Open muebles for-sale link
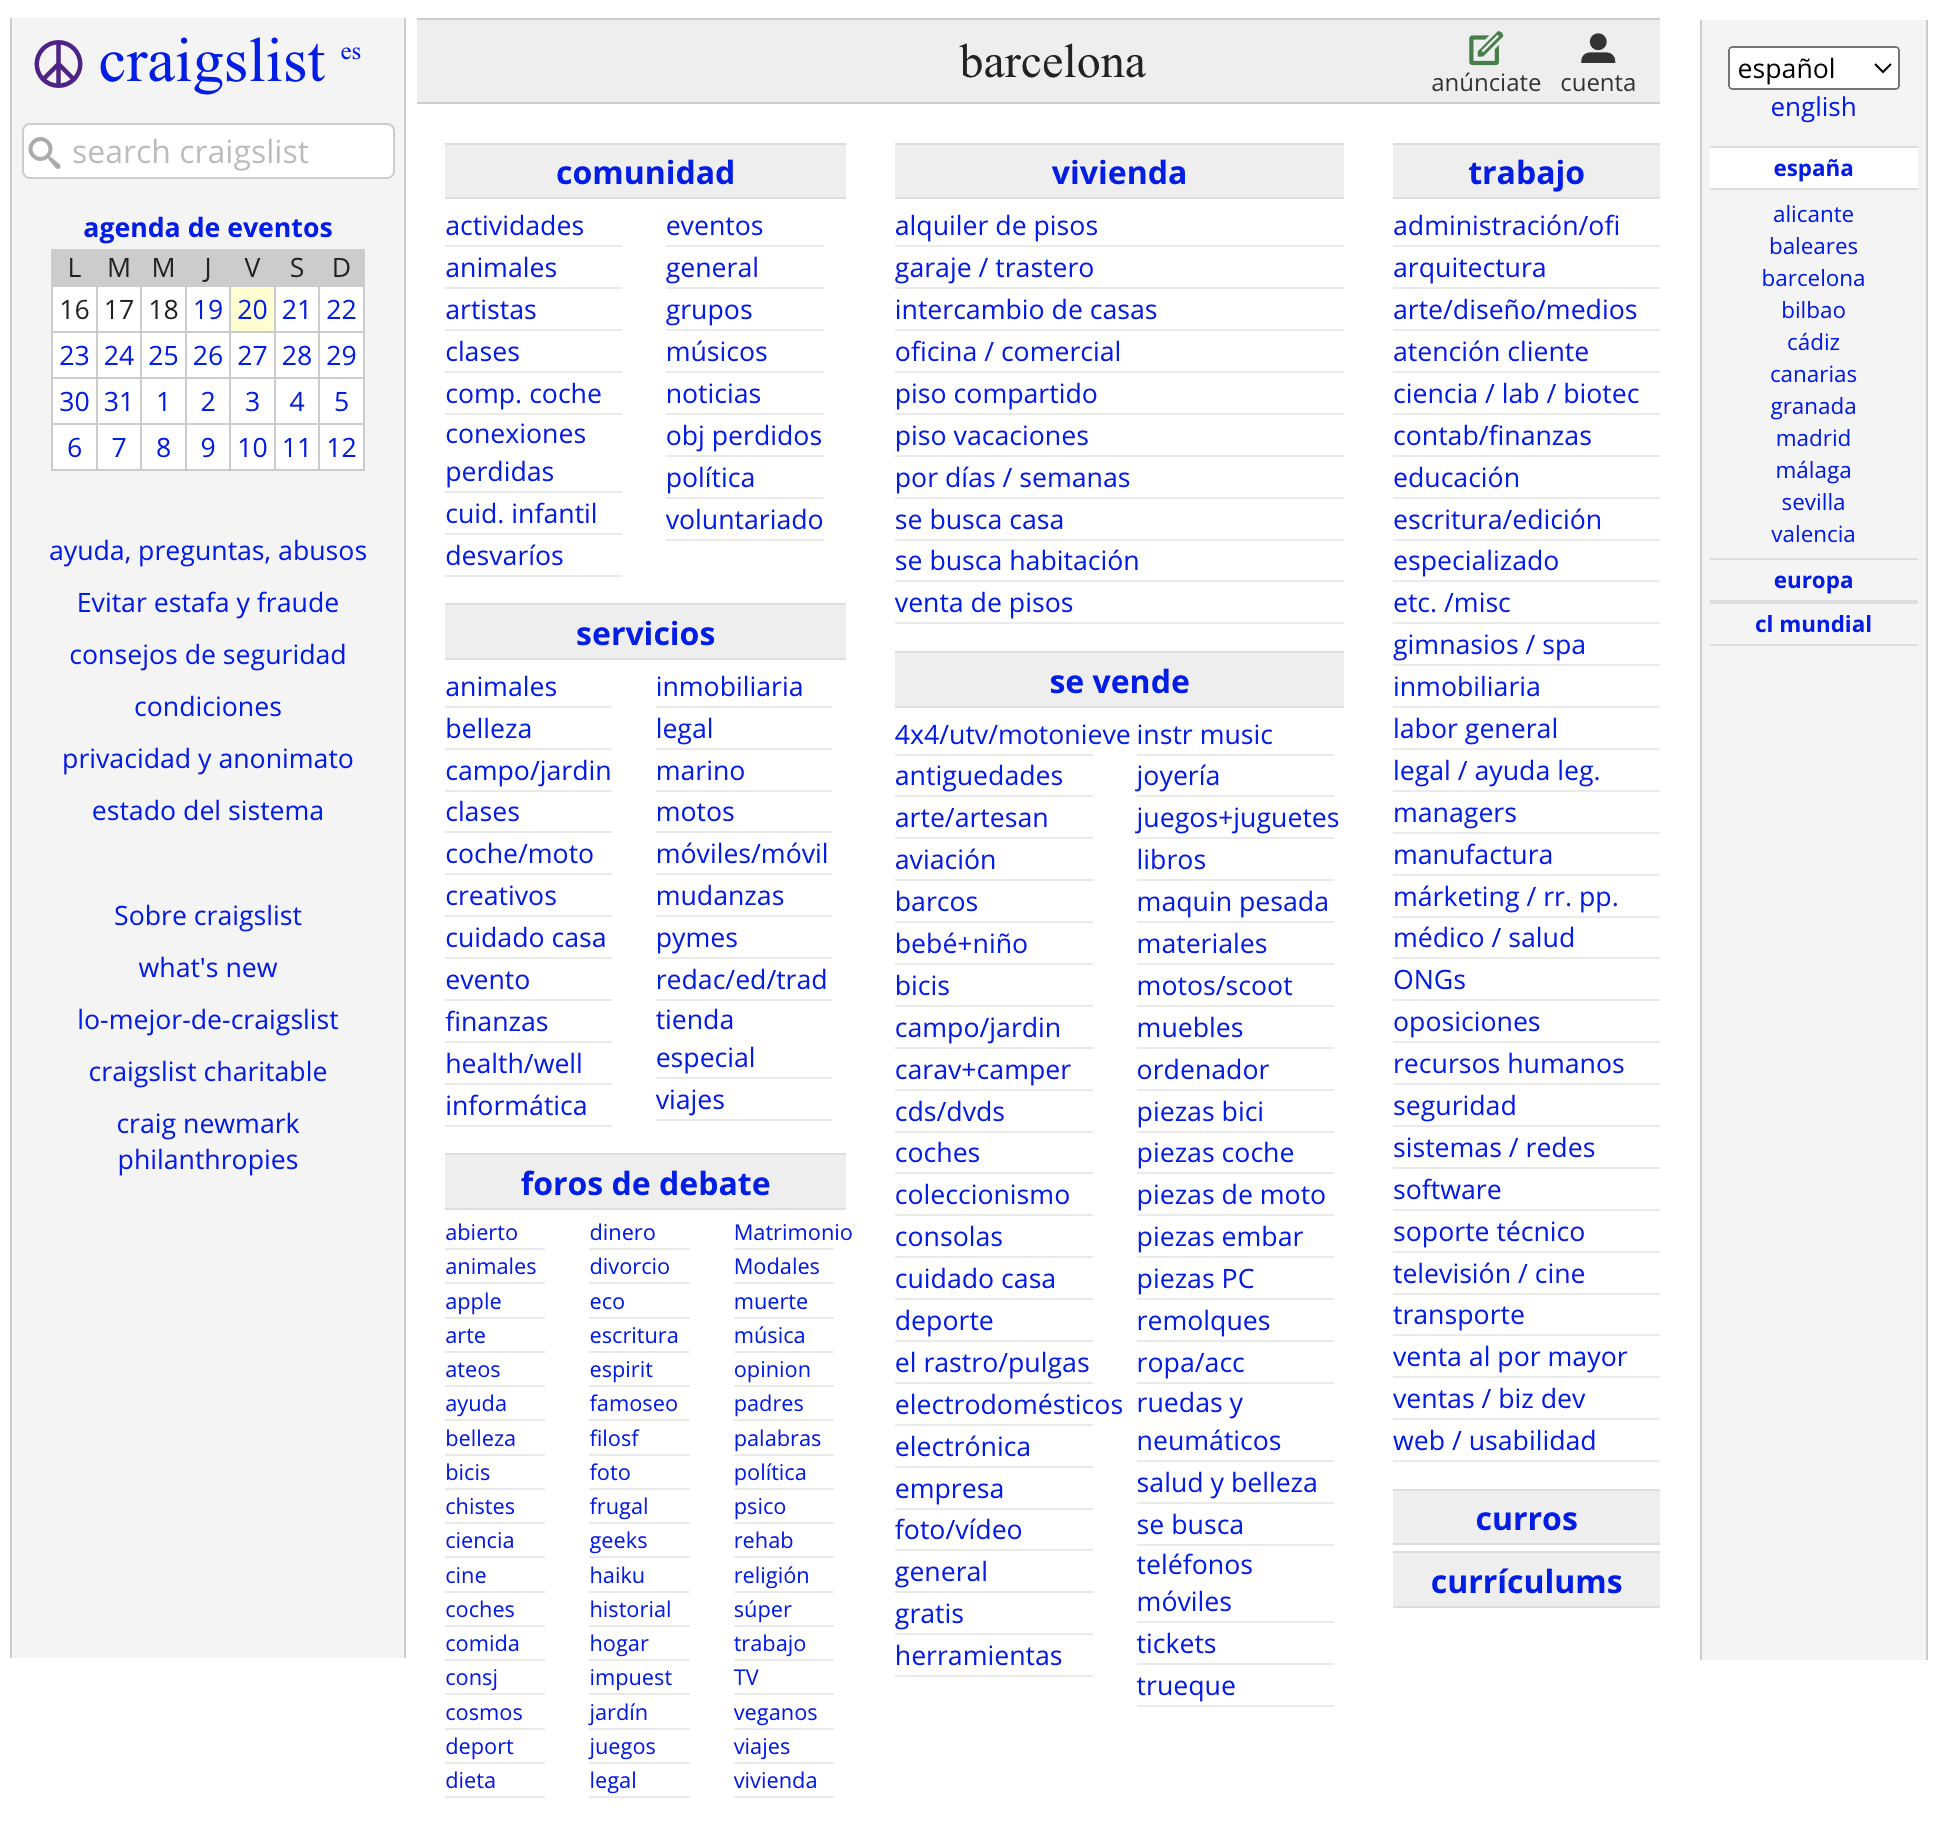Image resolution: width=1944 pixels, height=1824 pixels. 1190,1028
